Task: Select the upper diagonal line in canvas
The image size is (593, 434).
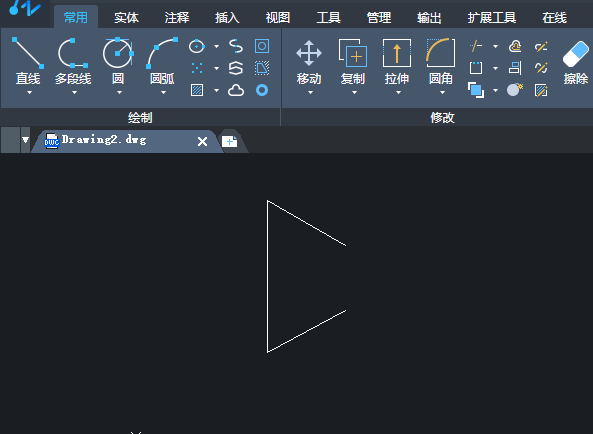Action: [307, 223]
